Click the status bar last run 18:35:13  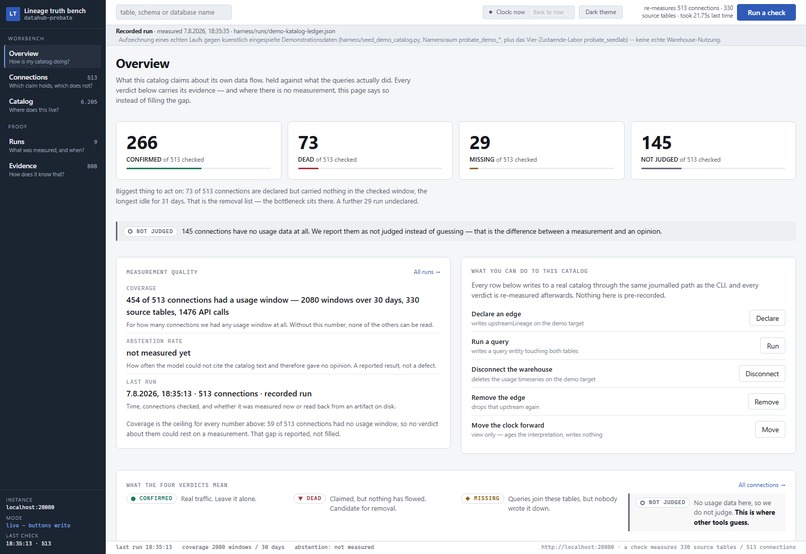(x=144, y=547)
